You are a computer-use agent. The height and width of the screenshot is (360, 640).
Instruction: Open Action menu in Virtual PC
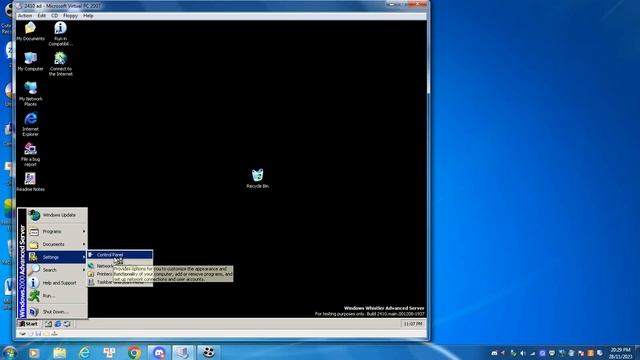pyautogui.click(x=24, y=16)
